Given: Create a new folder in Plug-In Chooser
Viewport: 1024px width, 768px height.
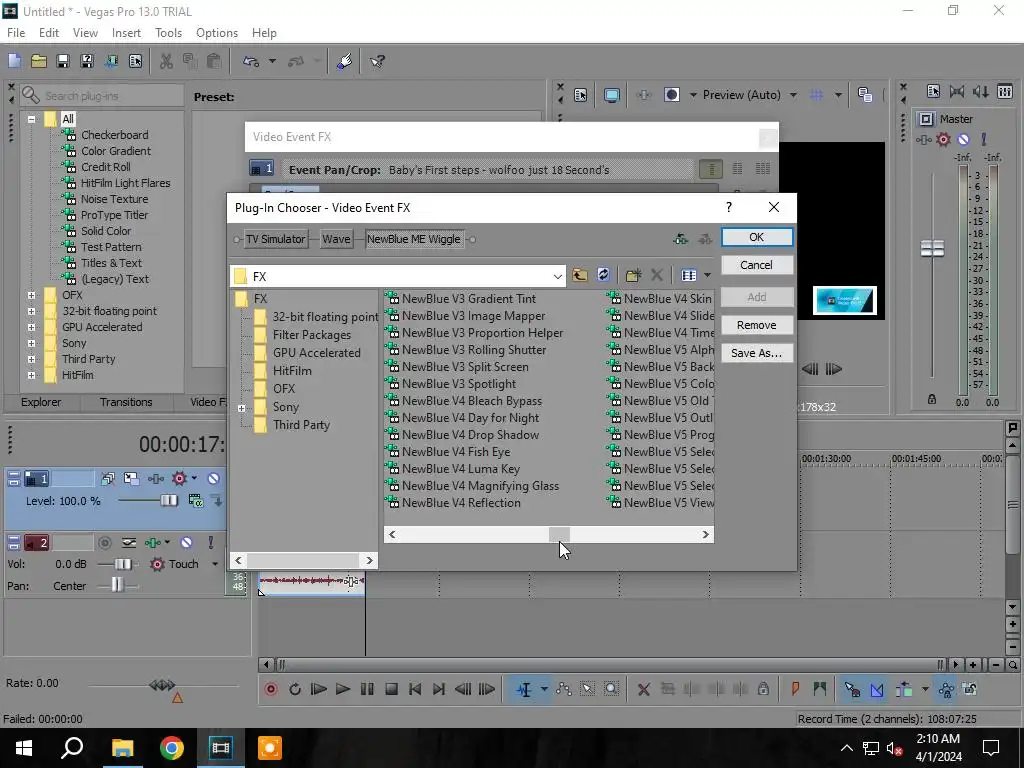Looking at the screenshot, I should pos(633,275).
